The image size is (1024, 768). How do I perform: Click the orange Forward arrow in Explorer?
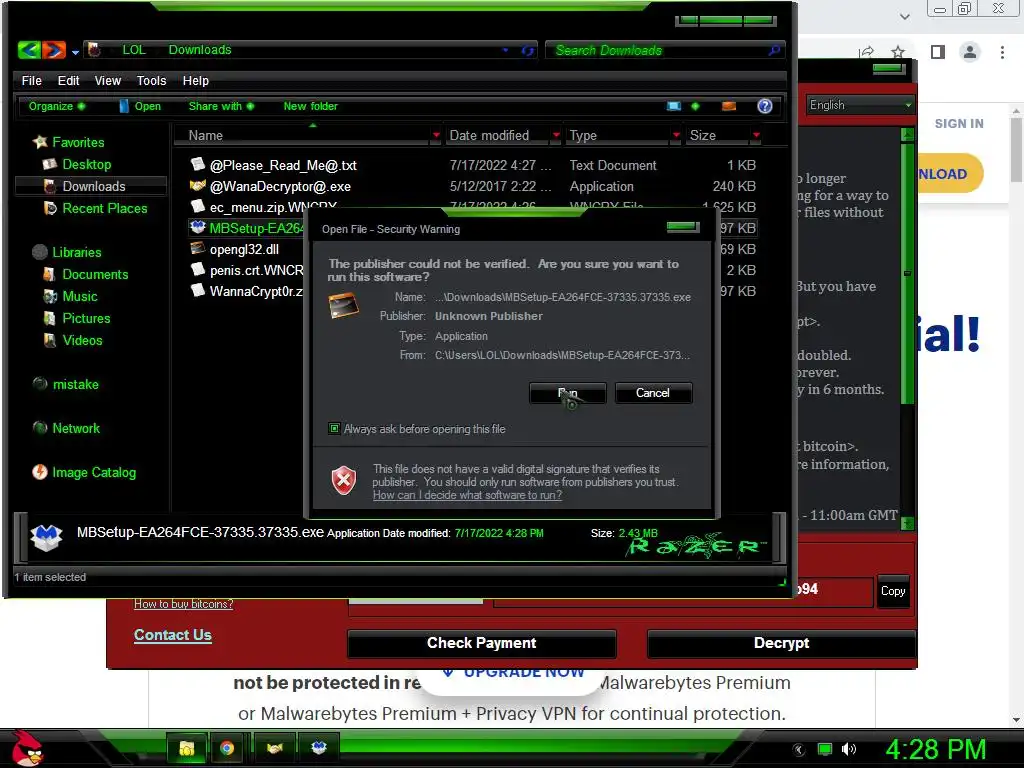(54, 50)
